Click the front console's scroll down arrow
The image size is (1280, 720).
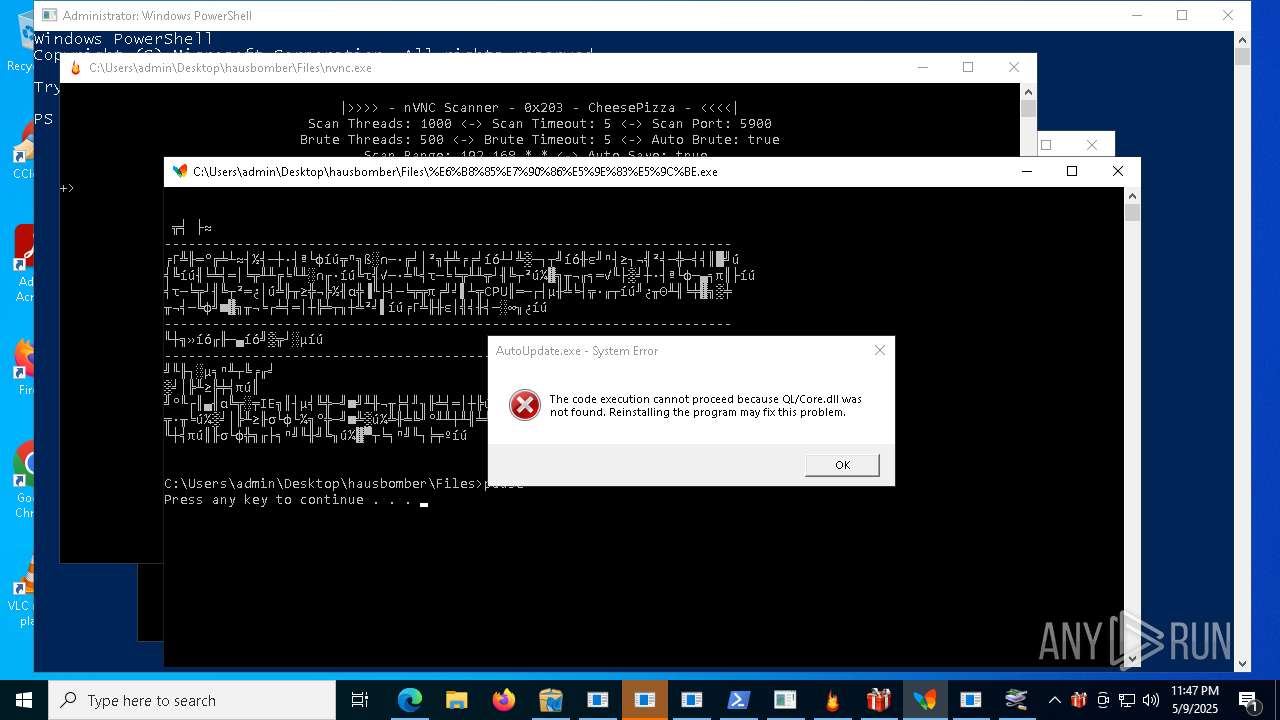pyautogui.click(x=1132, y=658)
